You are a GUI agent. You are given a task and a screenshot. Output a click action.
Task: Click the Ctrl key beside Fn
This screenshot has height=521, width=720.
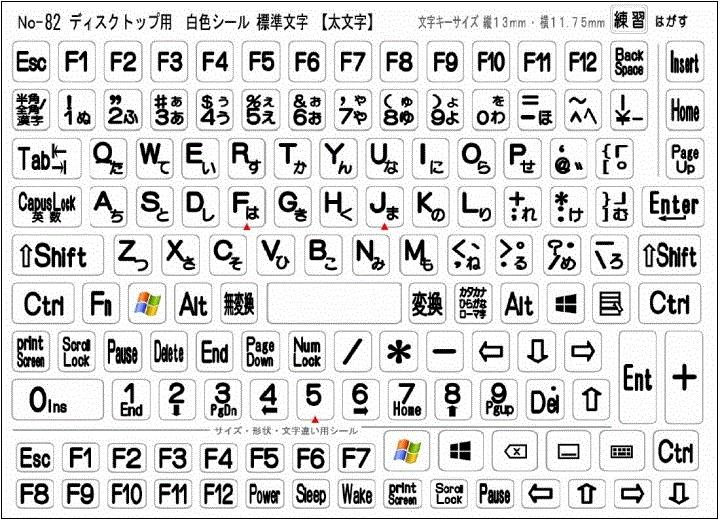pyautogui.click(x=43, y=303)
